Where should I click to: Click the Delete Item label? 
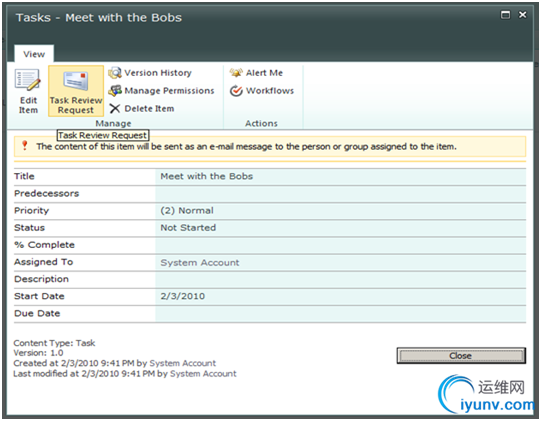pyautogui.click(x=149, y=109)
